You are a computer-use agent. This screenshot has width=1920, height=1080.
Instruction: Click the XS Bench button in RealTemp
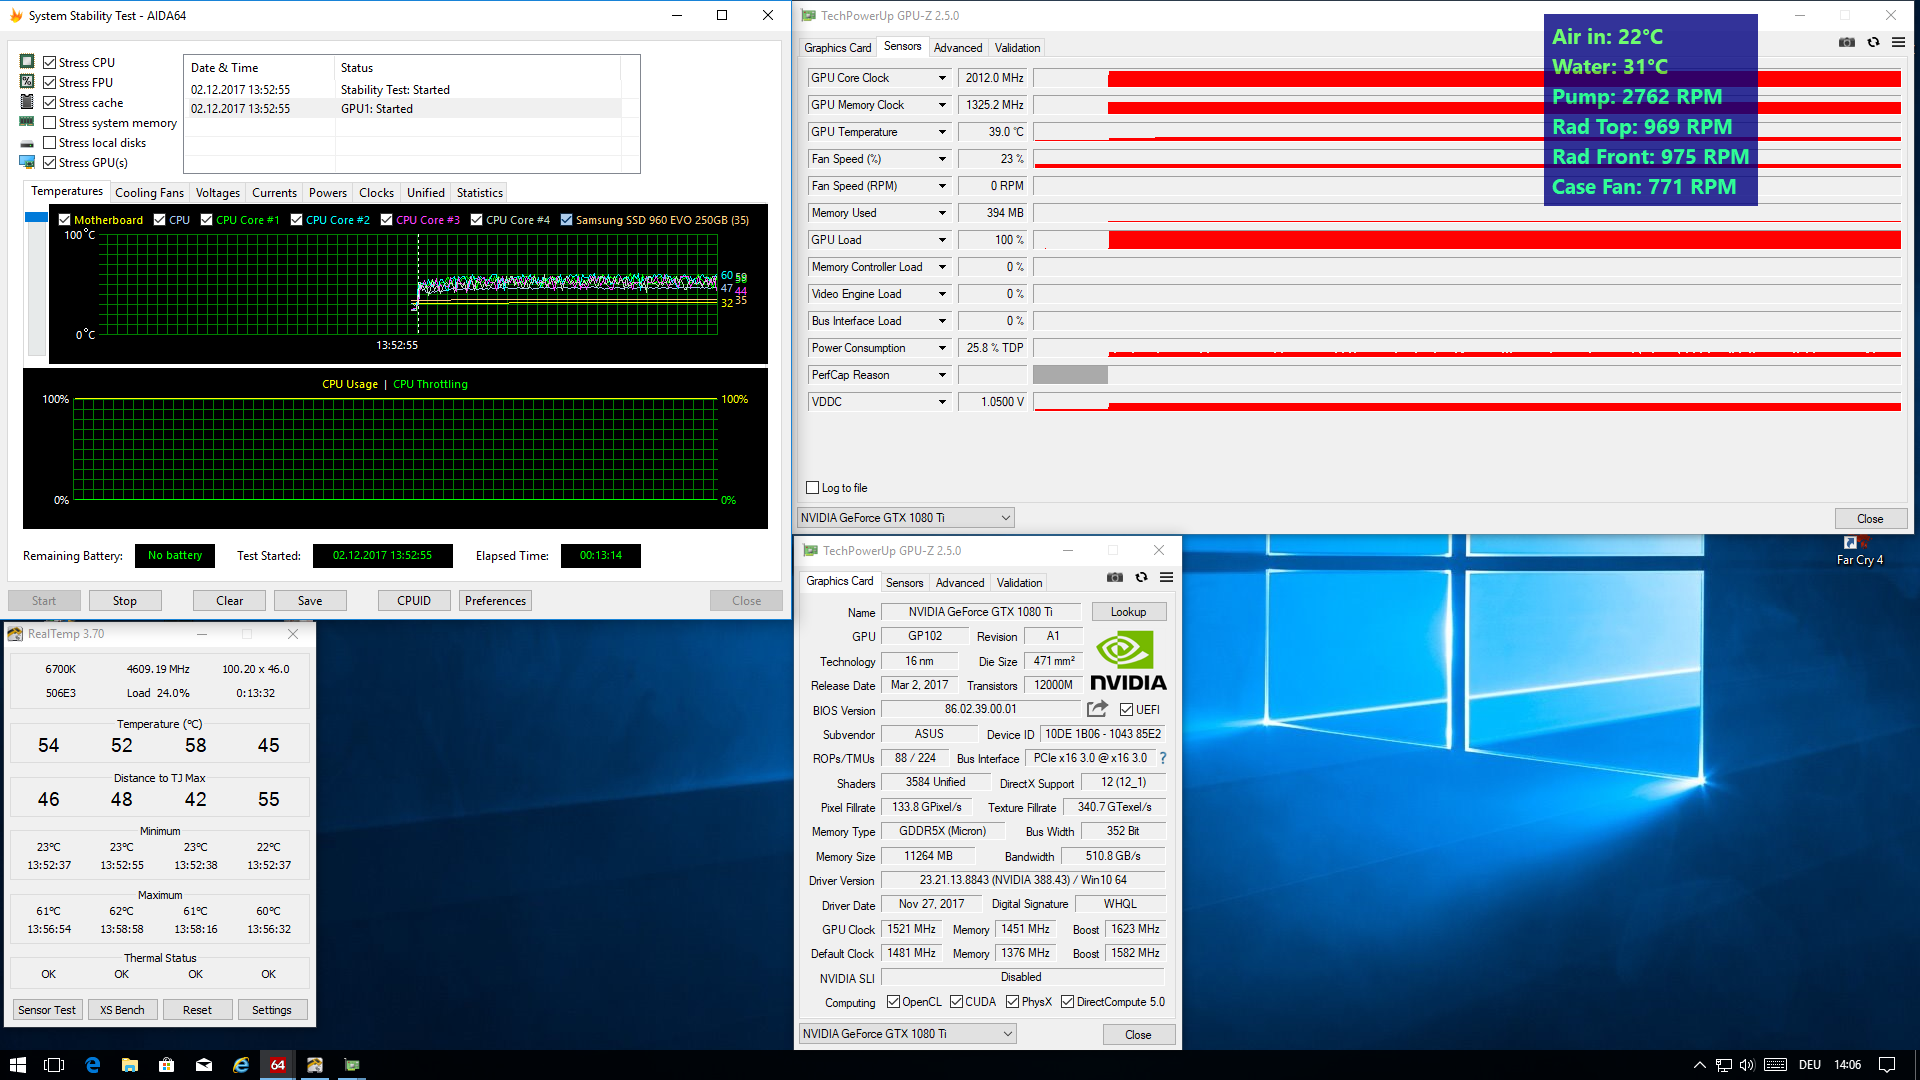click(x=122, y=1010)
